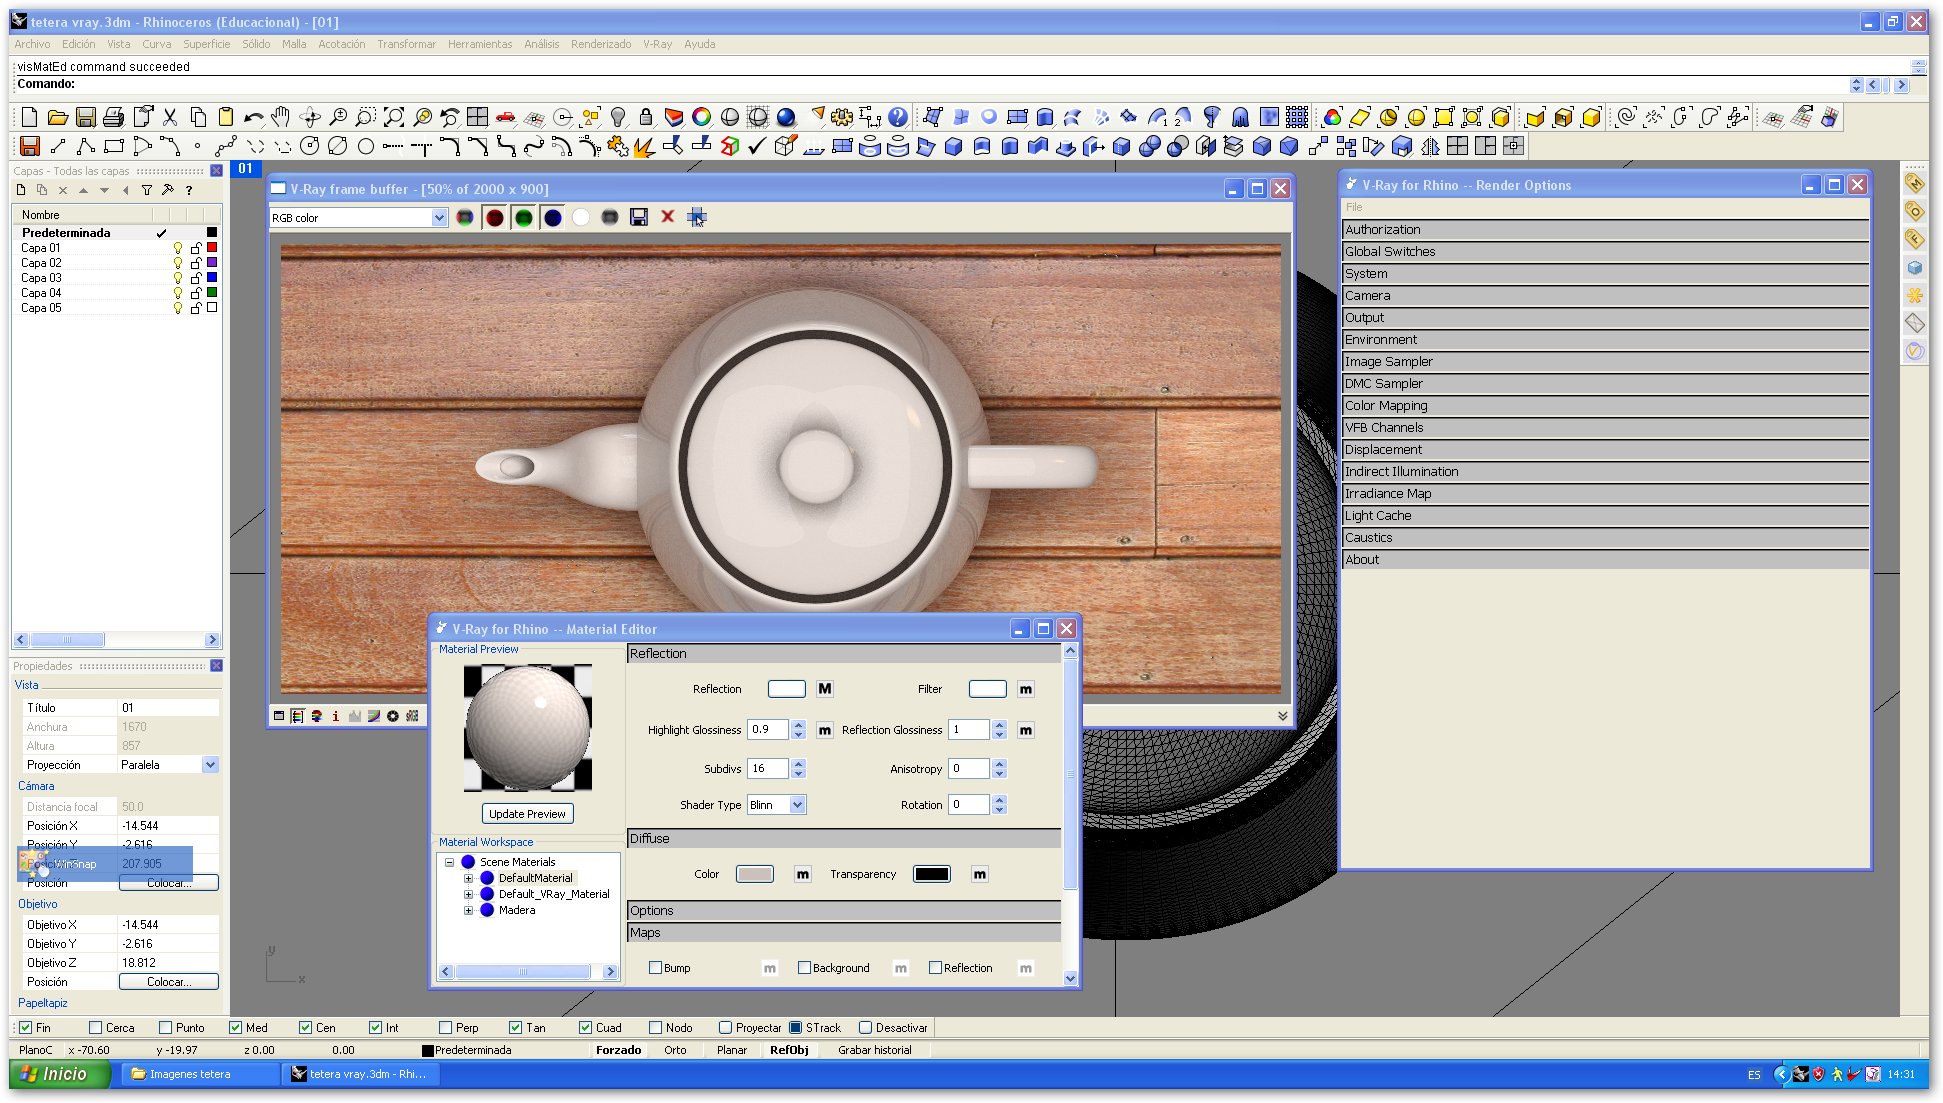Toggle the Perp object snap checkbox
The width and height of the screenshot is (1943, 1103).
tap(446, 1027)
